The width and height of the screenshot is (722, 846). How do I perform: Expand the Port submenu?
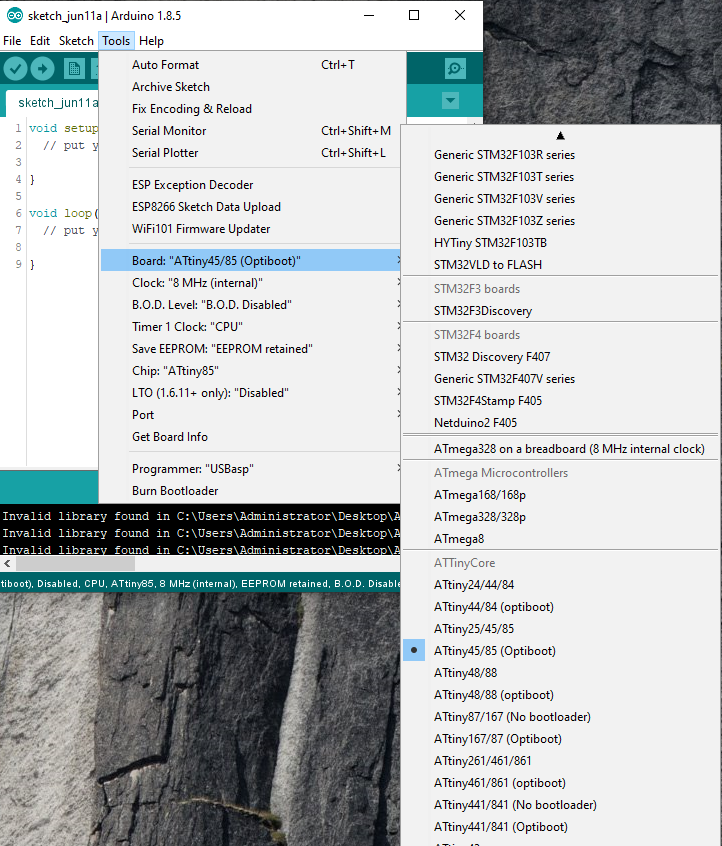(251, 415)
